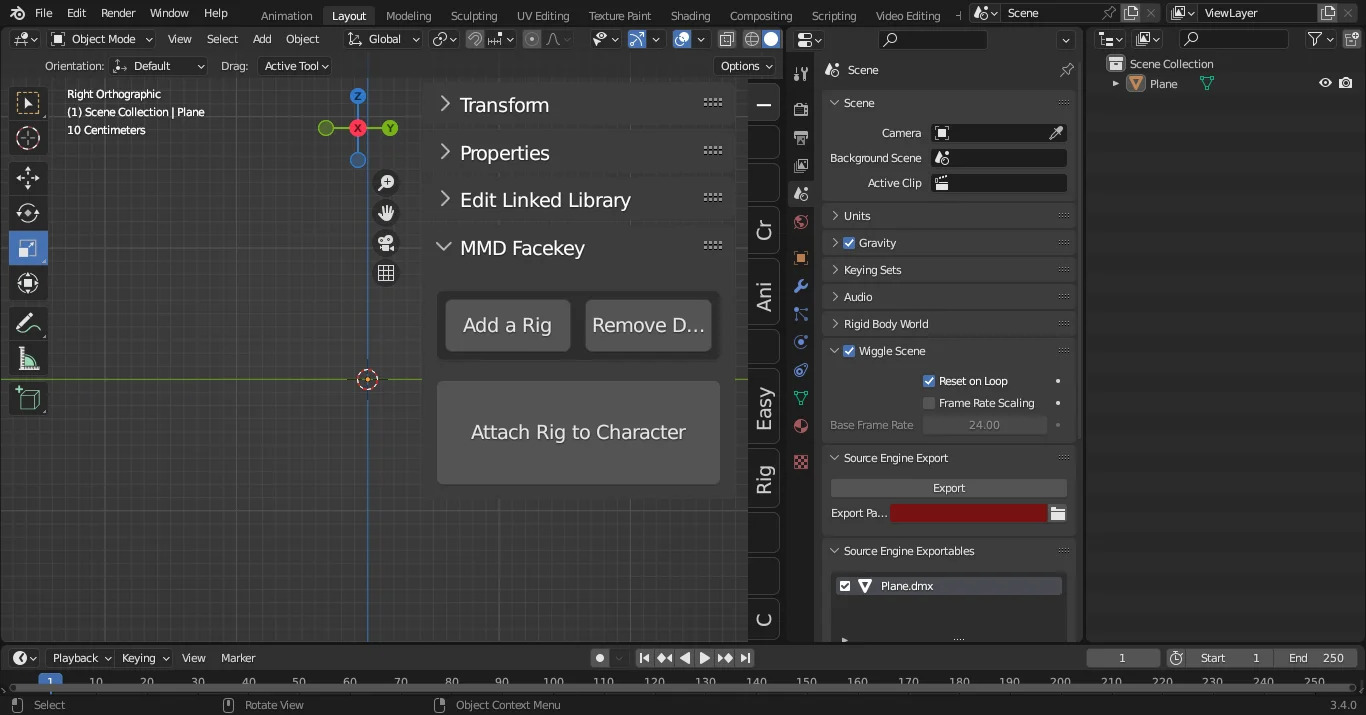Click the Attach Rig to Character button
This screenshot has width=1366, height=715.
click(x=578, y=432)
